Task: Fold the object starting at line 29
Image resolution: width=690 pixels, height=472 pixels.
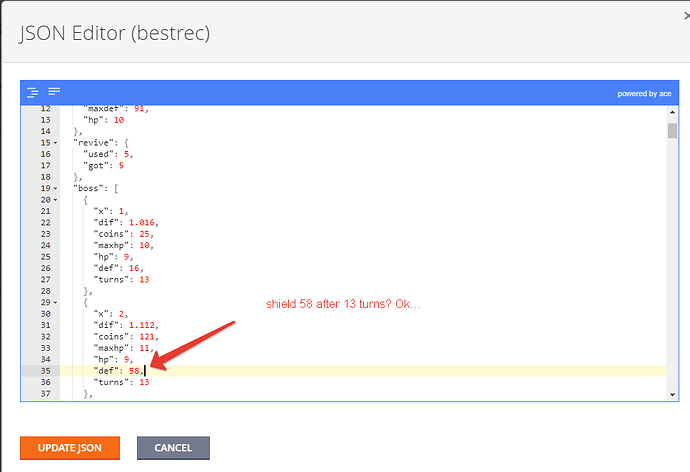Action: click(56, 300)
